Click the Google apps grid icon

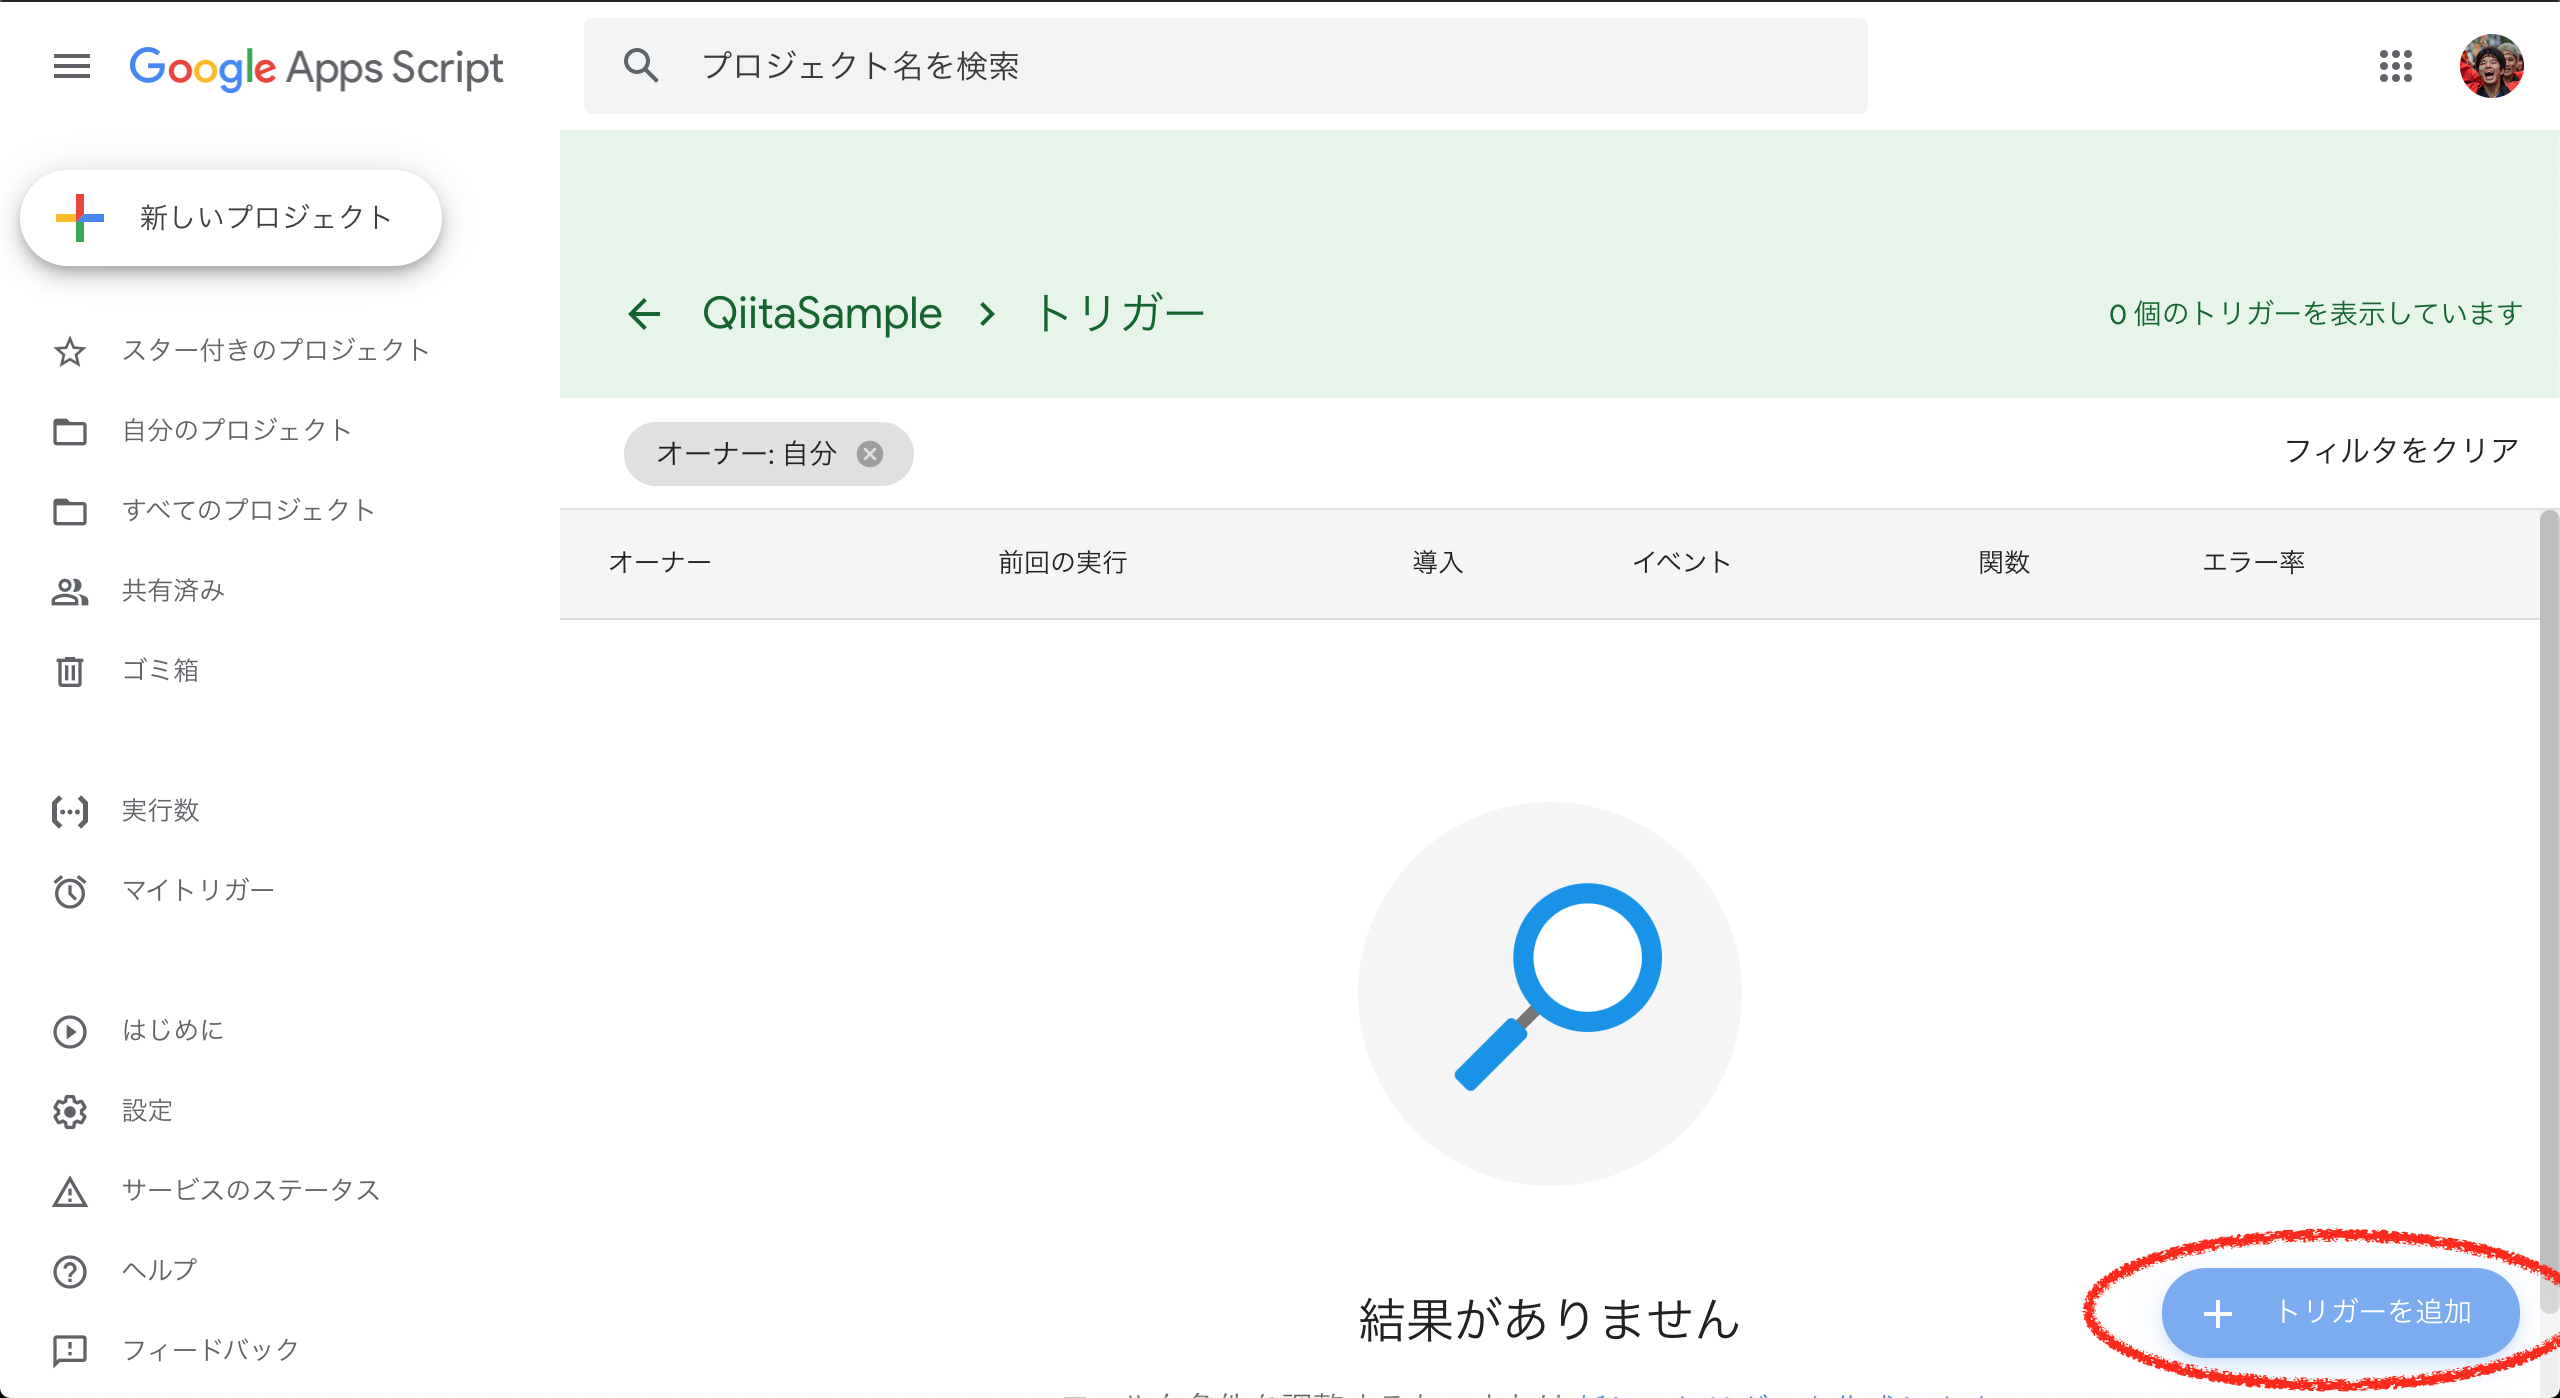coord(2395,67)
